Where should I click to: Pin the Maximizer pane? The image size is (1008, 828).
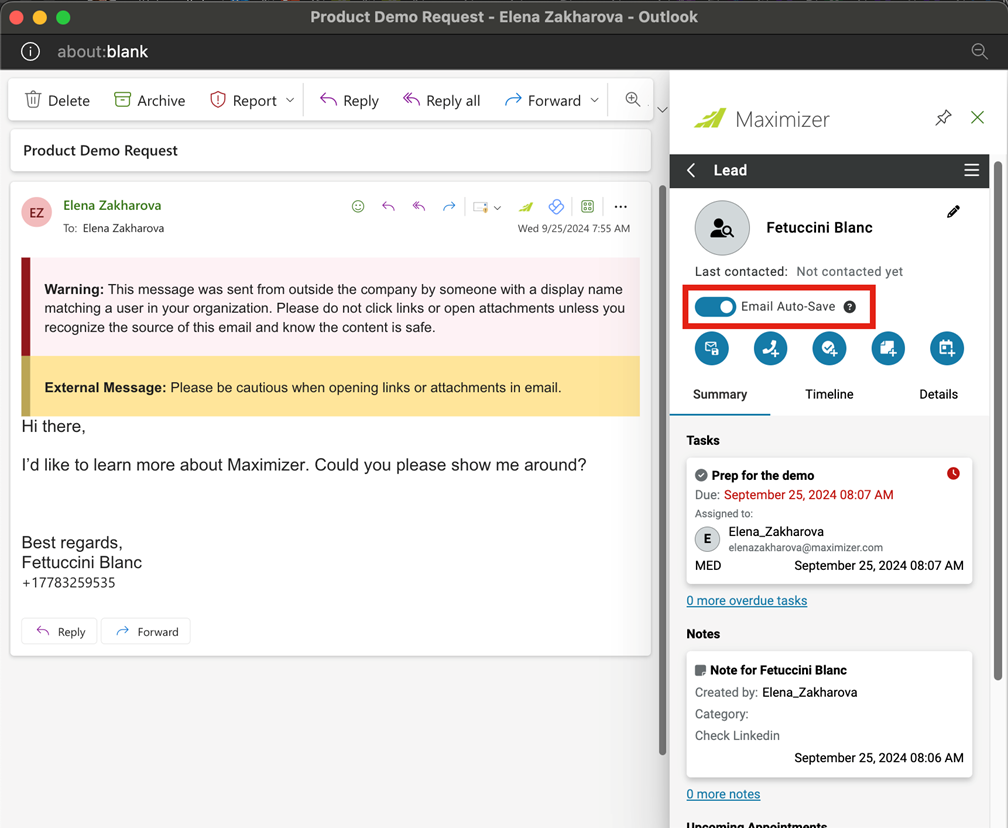pyautogui.click(x=943, y=118)
